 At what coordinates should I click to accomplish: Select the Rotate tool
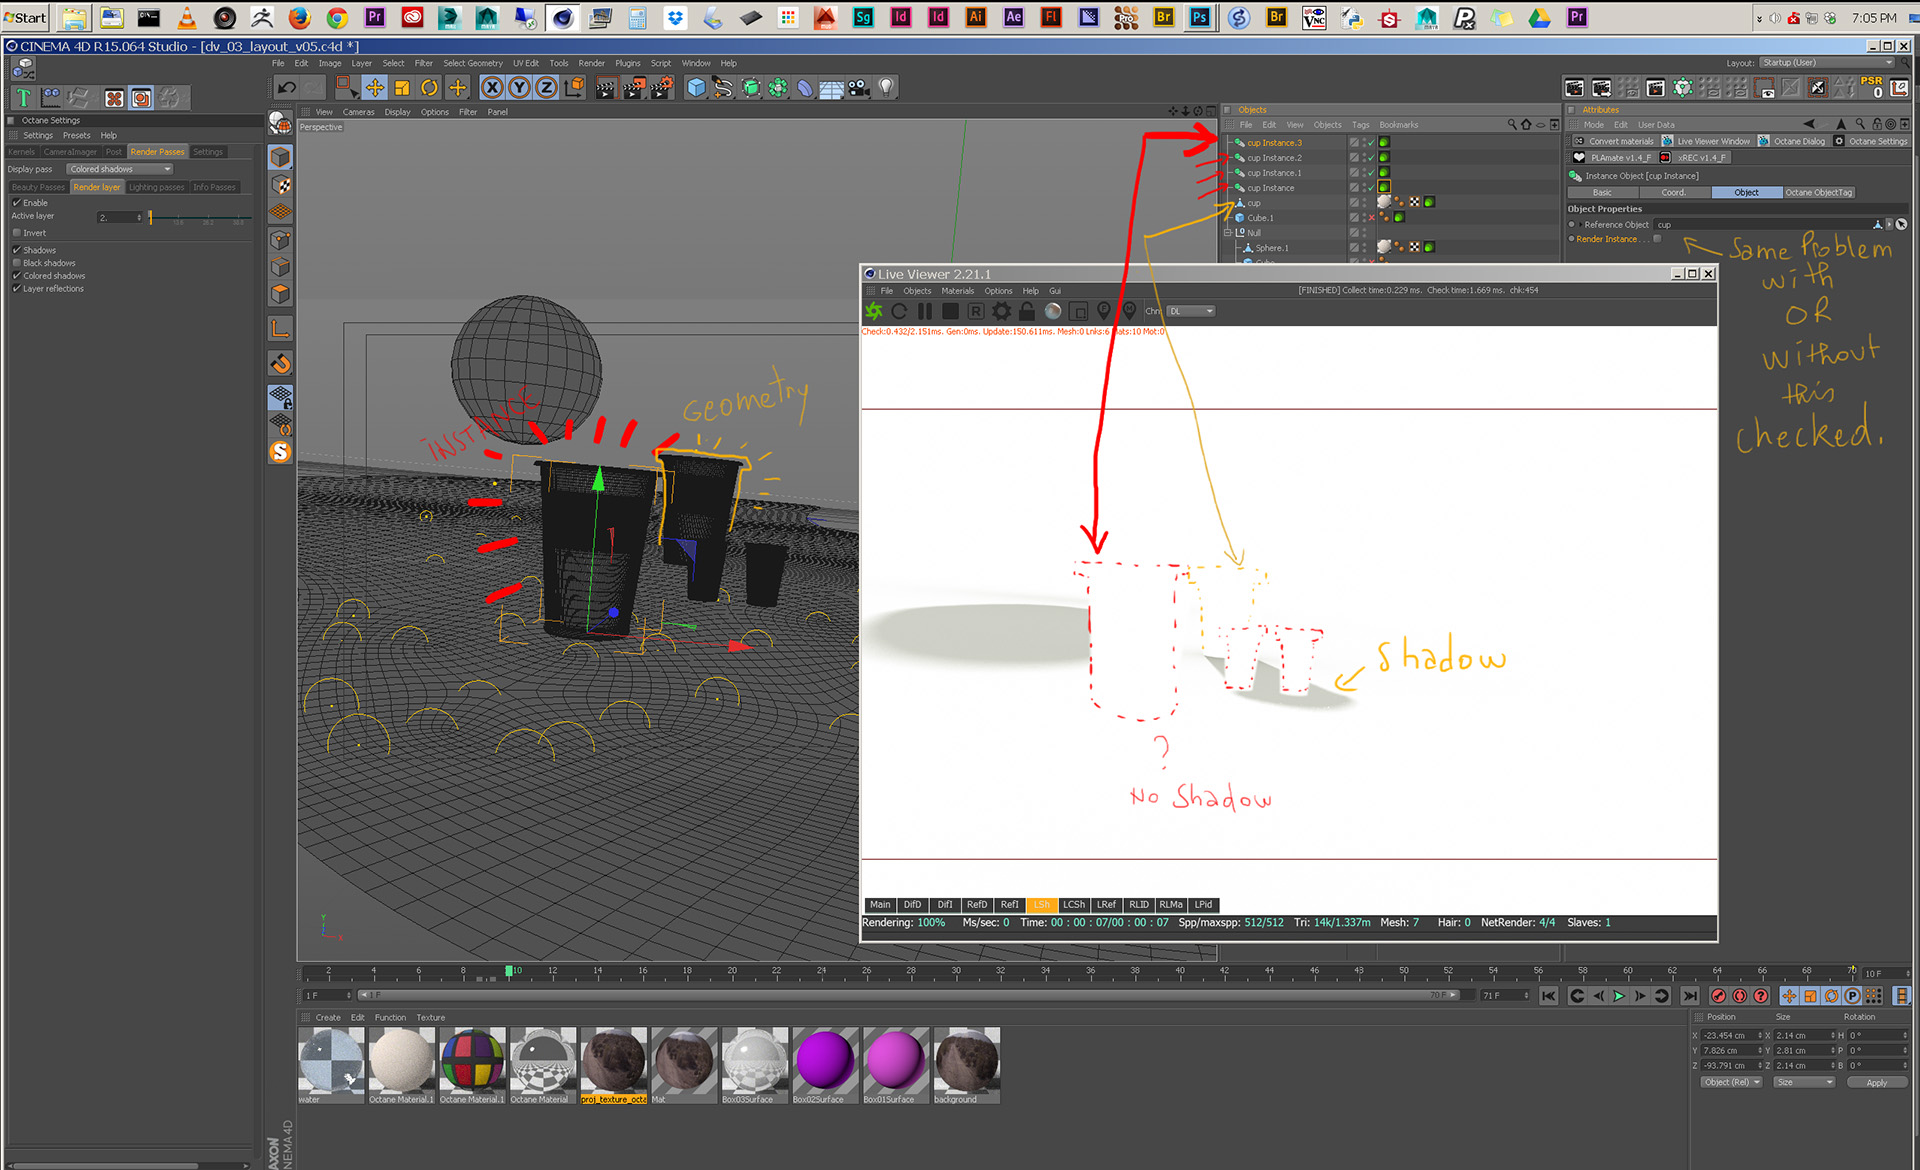coord(430,88)
